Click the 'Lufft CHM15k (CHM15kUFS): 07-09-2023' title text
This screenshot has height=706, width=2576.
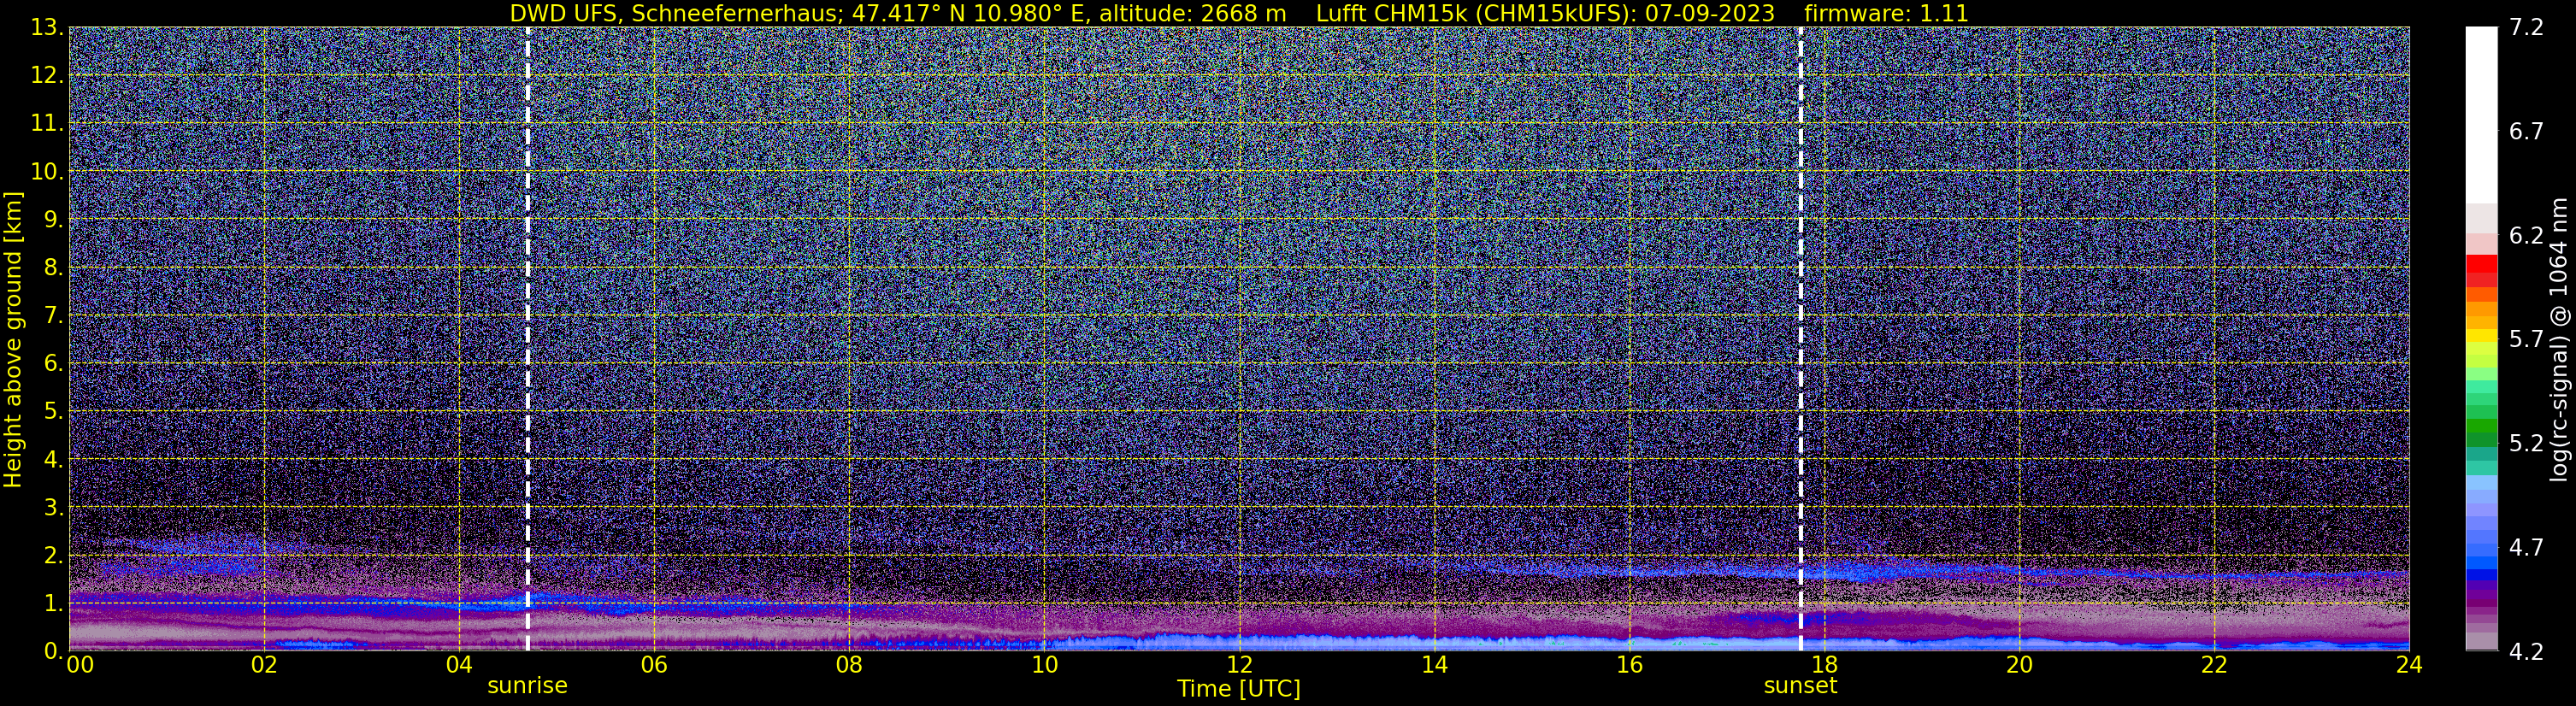(x=1545, y=13)
